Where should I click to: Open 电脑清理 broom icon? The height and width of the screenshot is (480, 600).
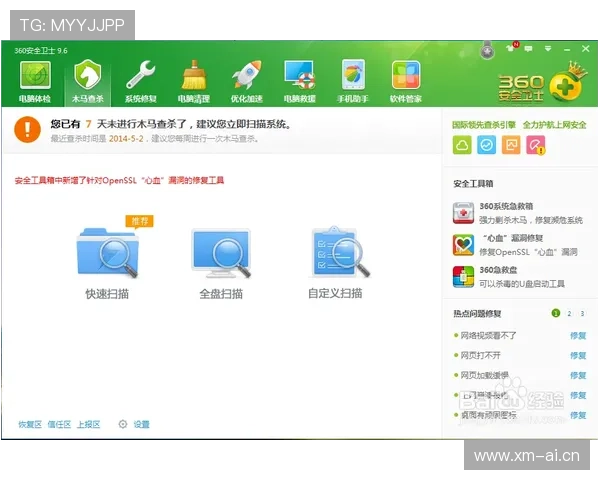click(194, 75)
